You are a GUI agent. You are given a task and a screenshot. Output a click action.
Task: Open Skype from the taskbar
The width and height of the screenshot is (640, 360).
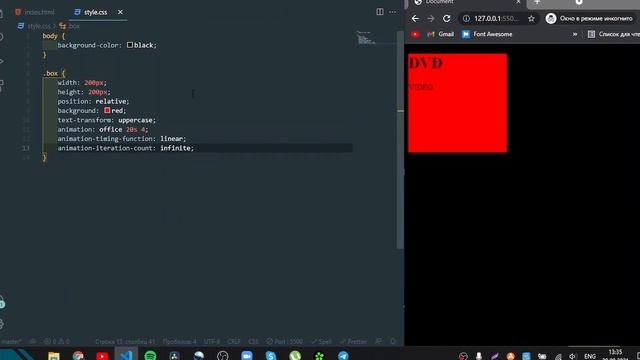tap(271, 356)
